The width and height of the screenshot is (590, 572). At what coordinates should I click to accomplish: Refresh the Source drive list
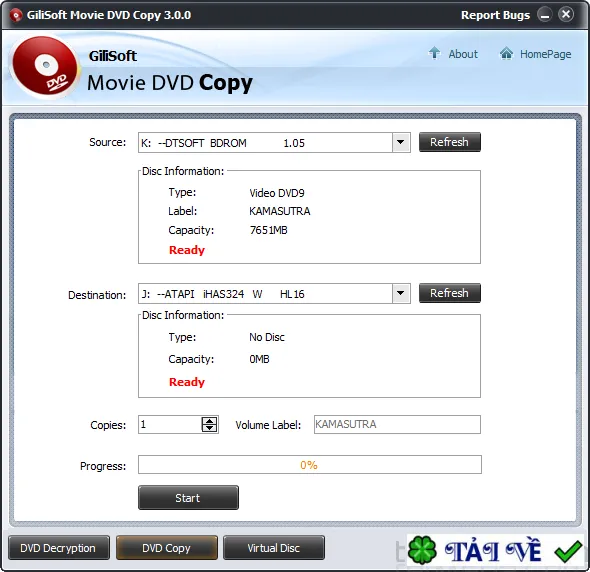point(450,142)
